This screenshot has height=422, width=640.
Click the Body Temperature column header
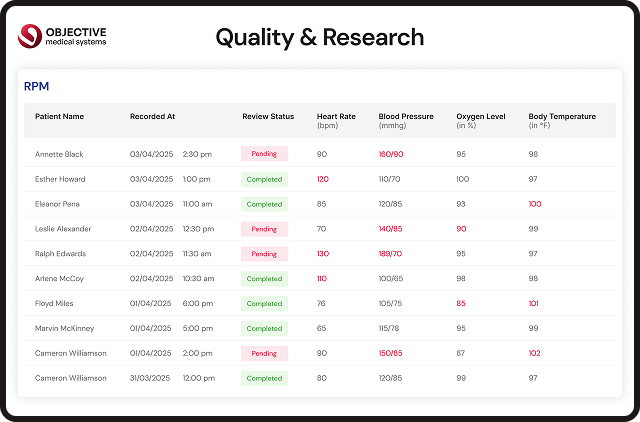(x=562, y=117)
